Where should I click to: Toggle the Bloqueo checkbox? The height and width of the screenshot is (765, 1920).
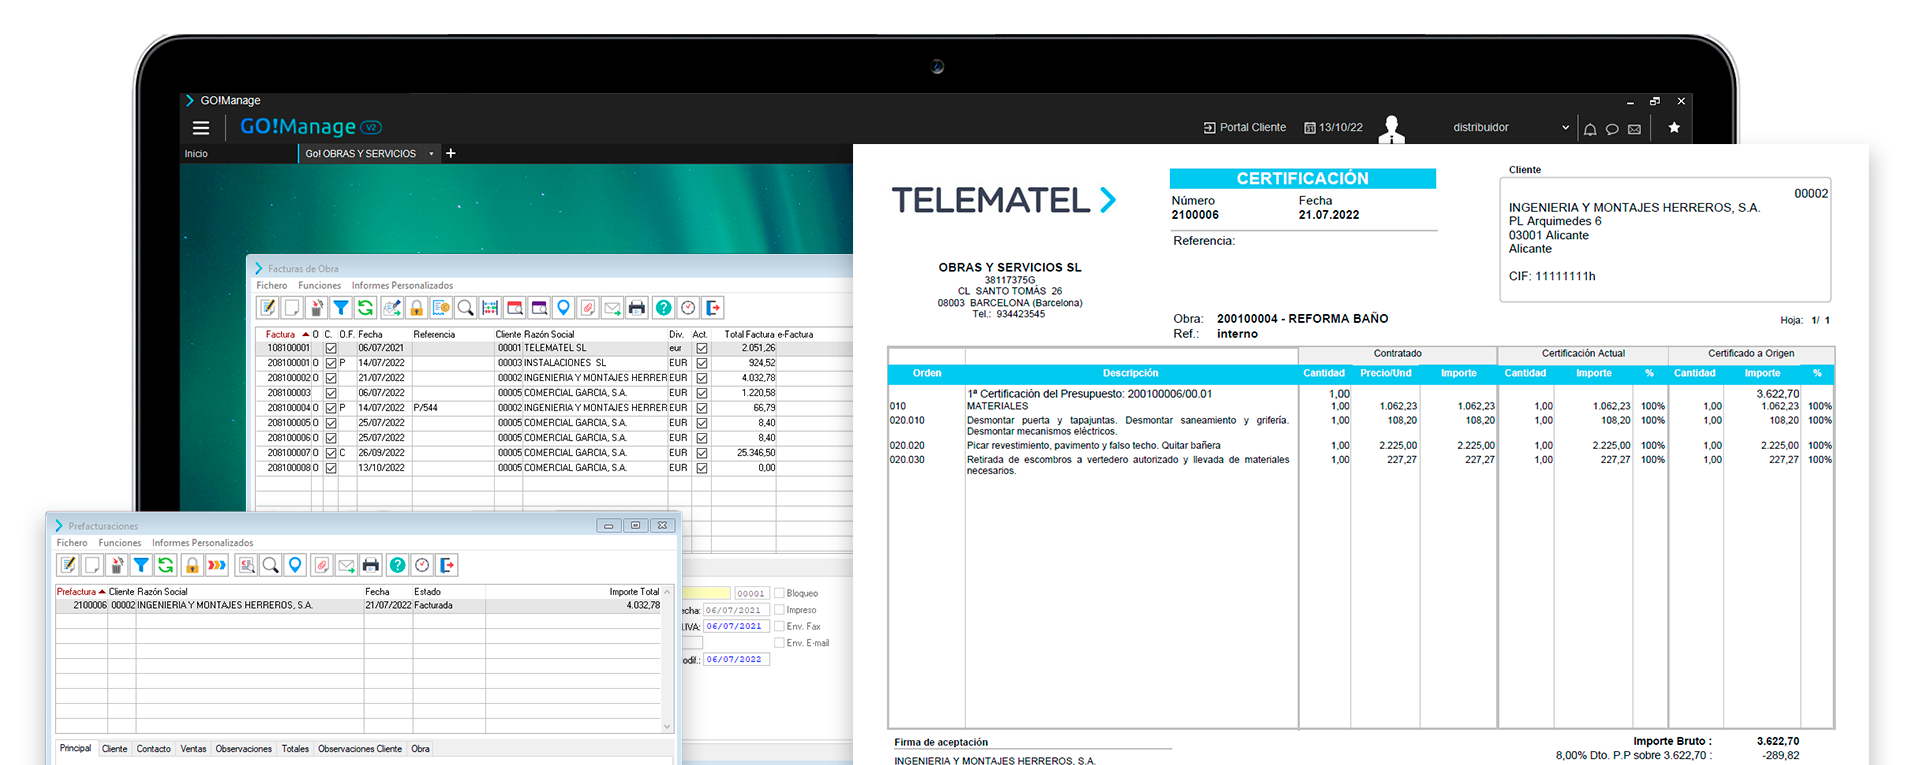point(779,593)
